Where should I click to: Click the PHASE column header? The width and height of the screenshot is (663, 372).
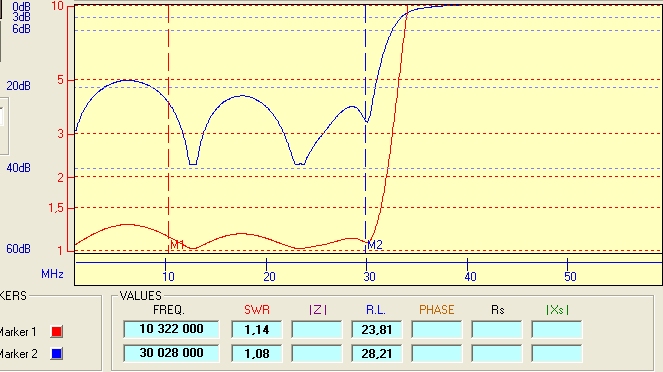tap(436, 310)
